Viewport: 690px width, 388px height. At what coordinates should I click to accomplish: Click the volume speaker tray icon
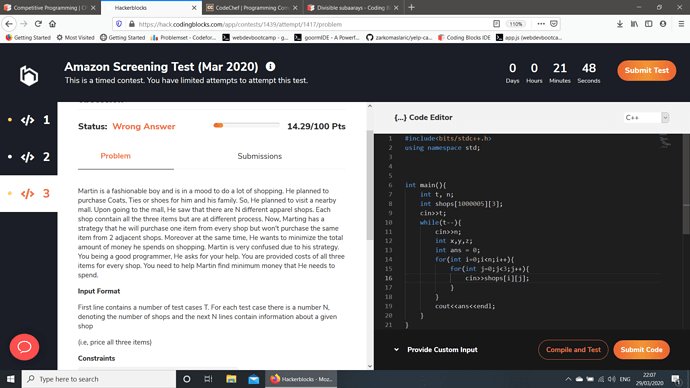coord(612,379)
